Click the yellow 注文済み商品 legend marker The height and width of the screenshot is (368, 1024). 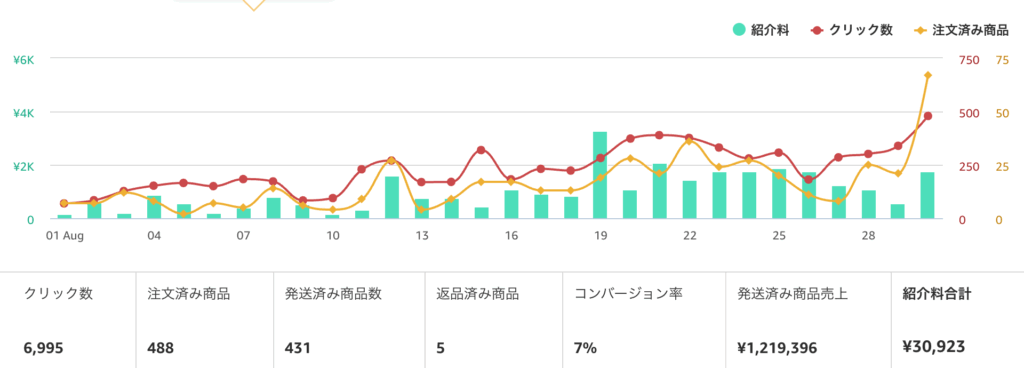[x=920, y=30]
